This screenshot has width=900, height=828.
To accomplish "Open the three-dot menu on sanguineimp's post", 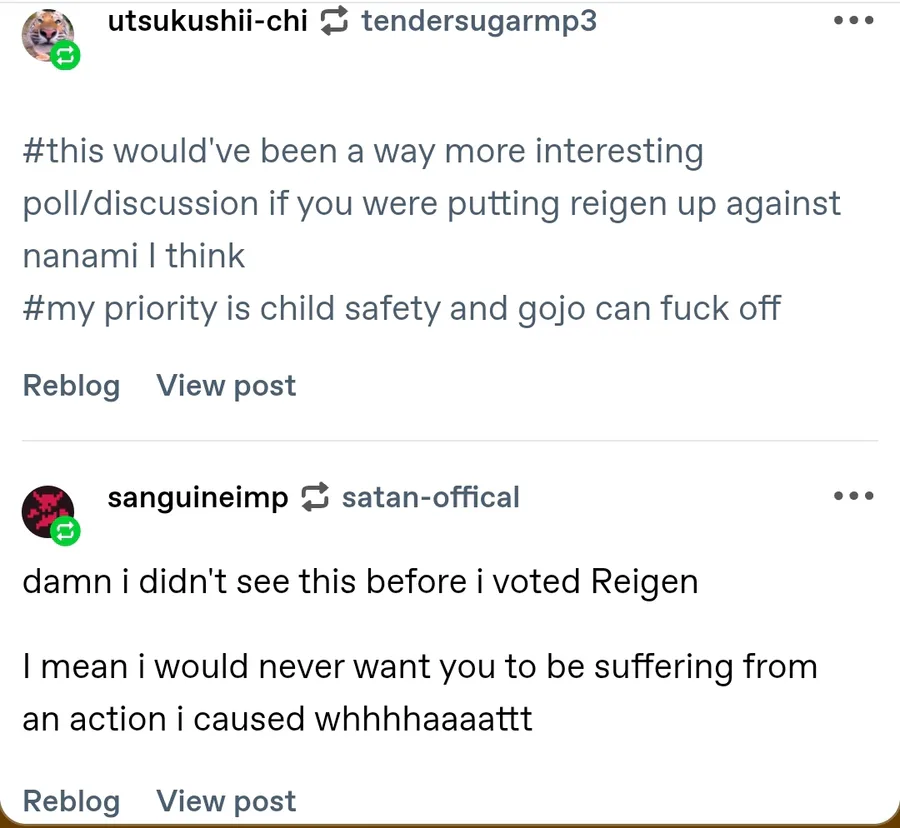I will point(854,495).
